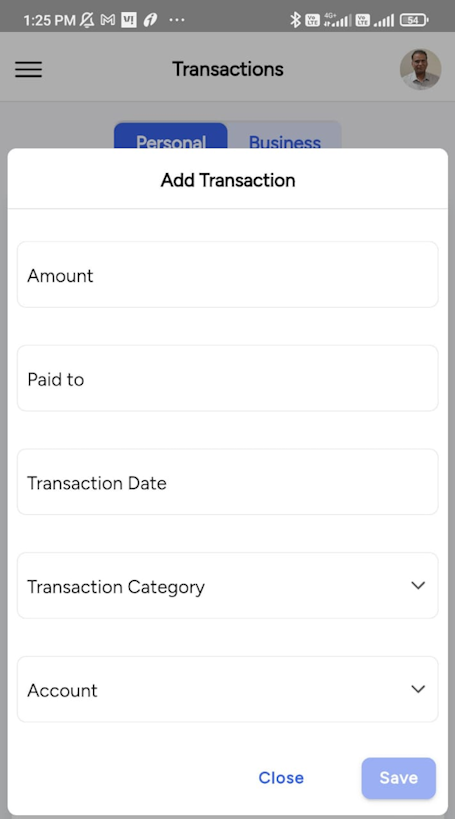Open the hamburger navigation menu
Screen dimensions: 455x819
click(x=28, y=69)
